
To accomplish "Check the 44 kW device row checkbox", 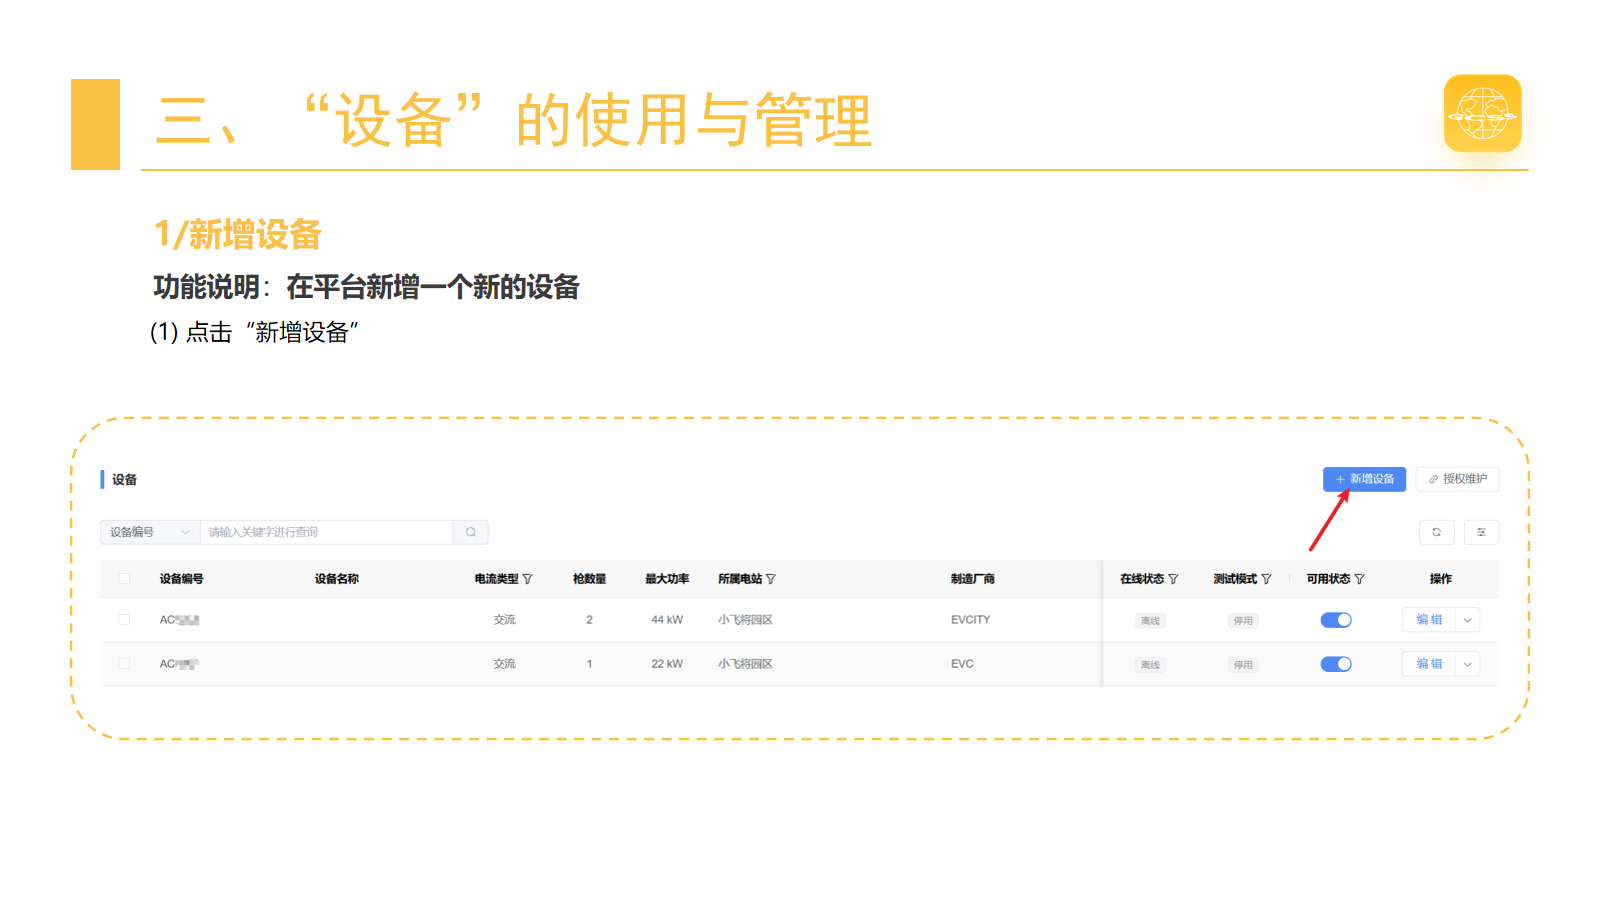I will (x=124, y=620).
